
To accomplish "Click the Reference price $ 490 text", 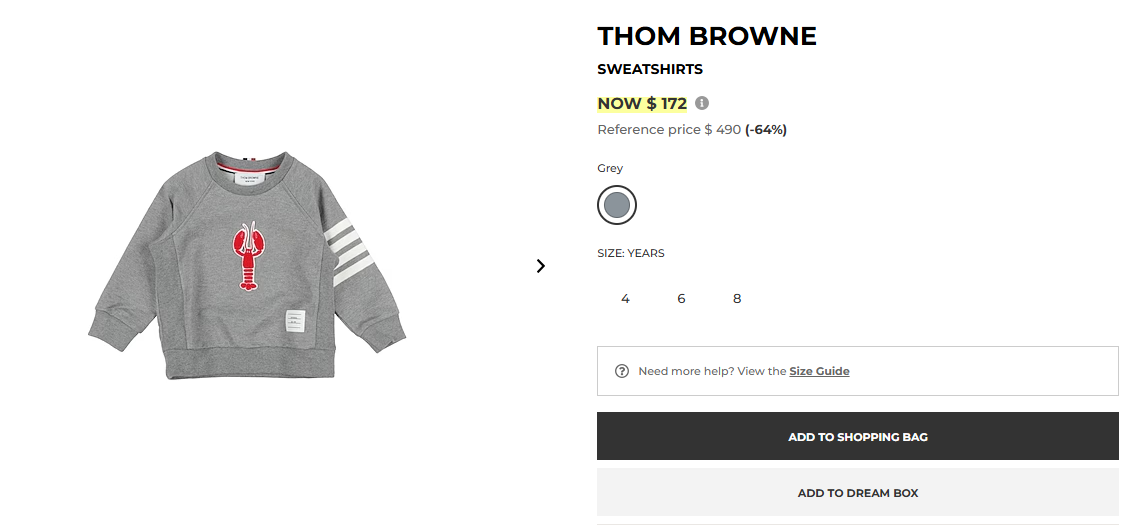I will [668, 130].
